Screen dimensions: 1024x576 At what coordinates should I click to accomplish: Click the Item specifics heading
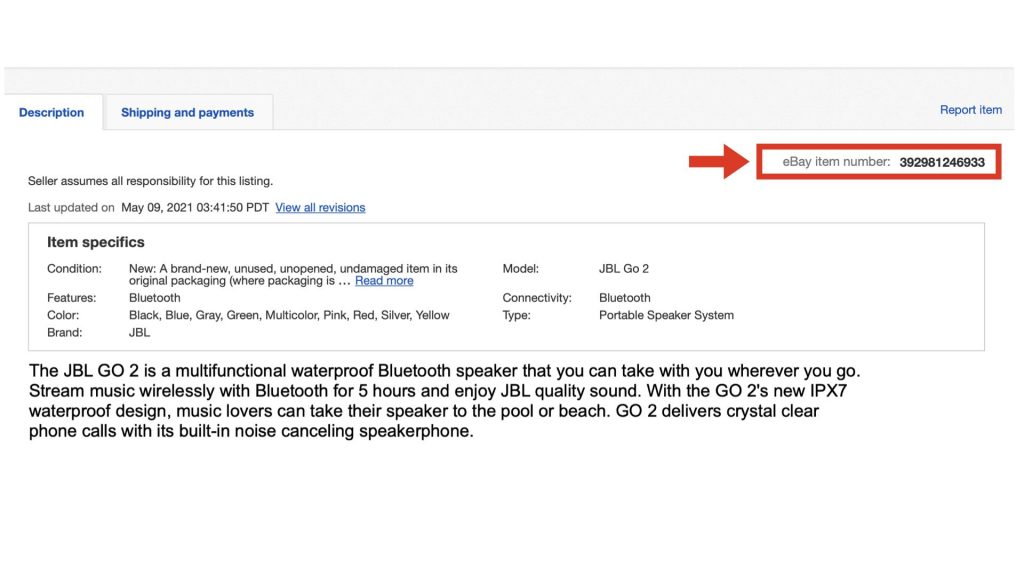click(x=95, y=242)
